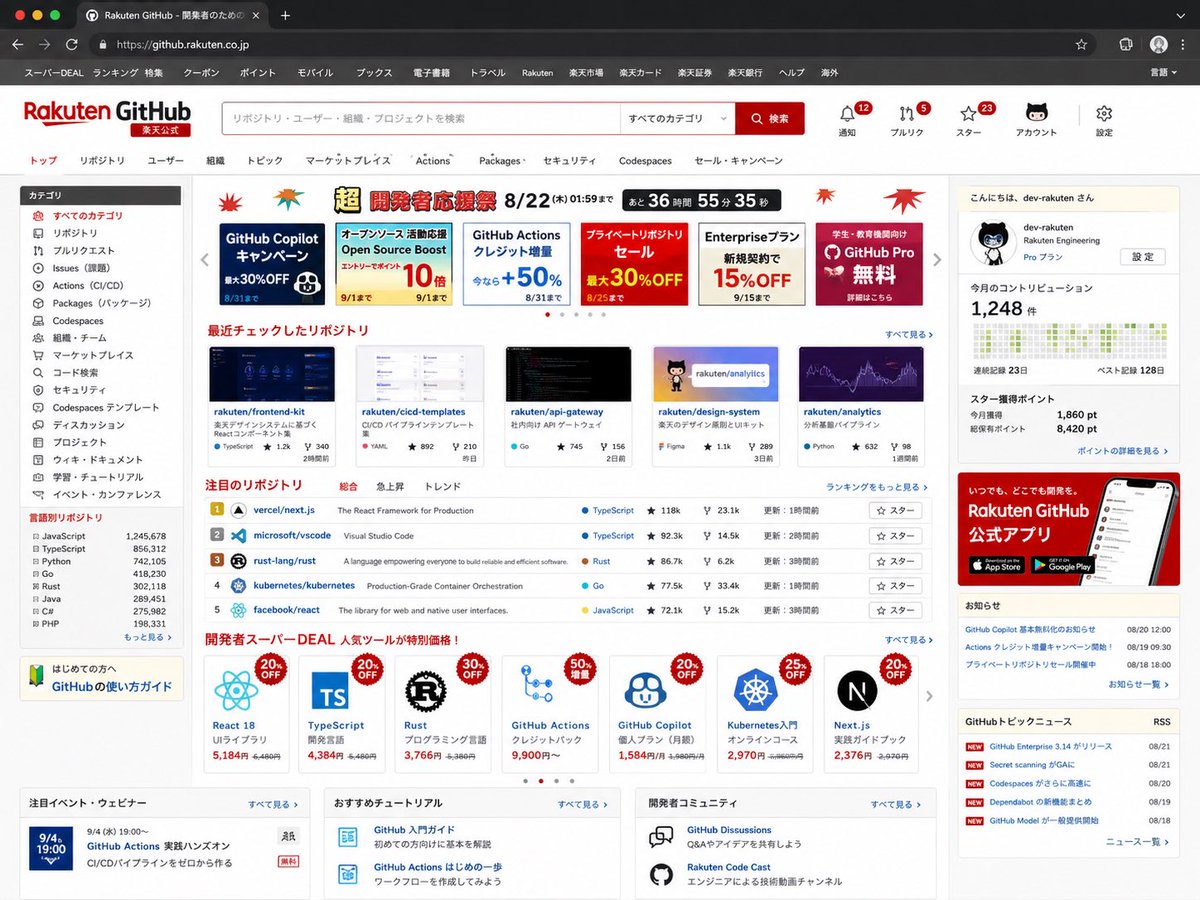Click the first deal carousel pagination dot
1200x900 pixels.
[x=526, y=780]
